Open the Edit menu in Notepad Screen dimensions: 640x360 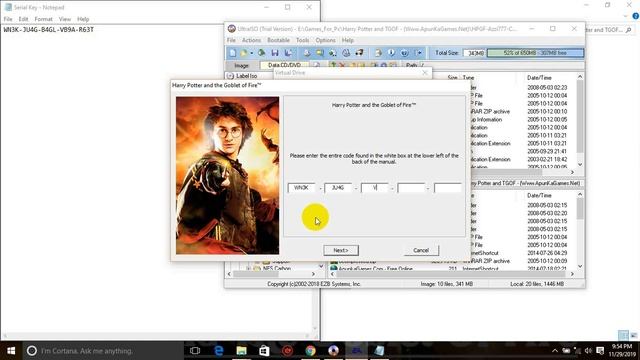pyautogui.click(x=23, y=19)
